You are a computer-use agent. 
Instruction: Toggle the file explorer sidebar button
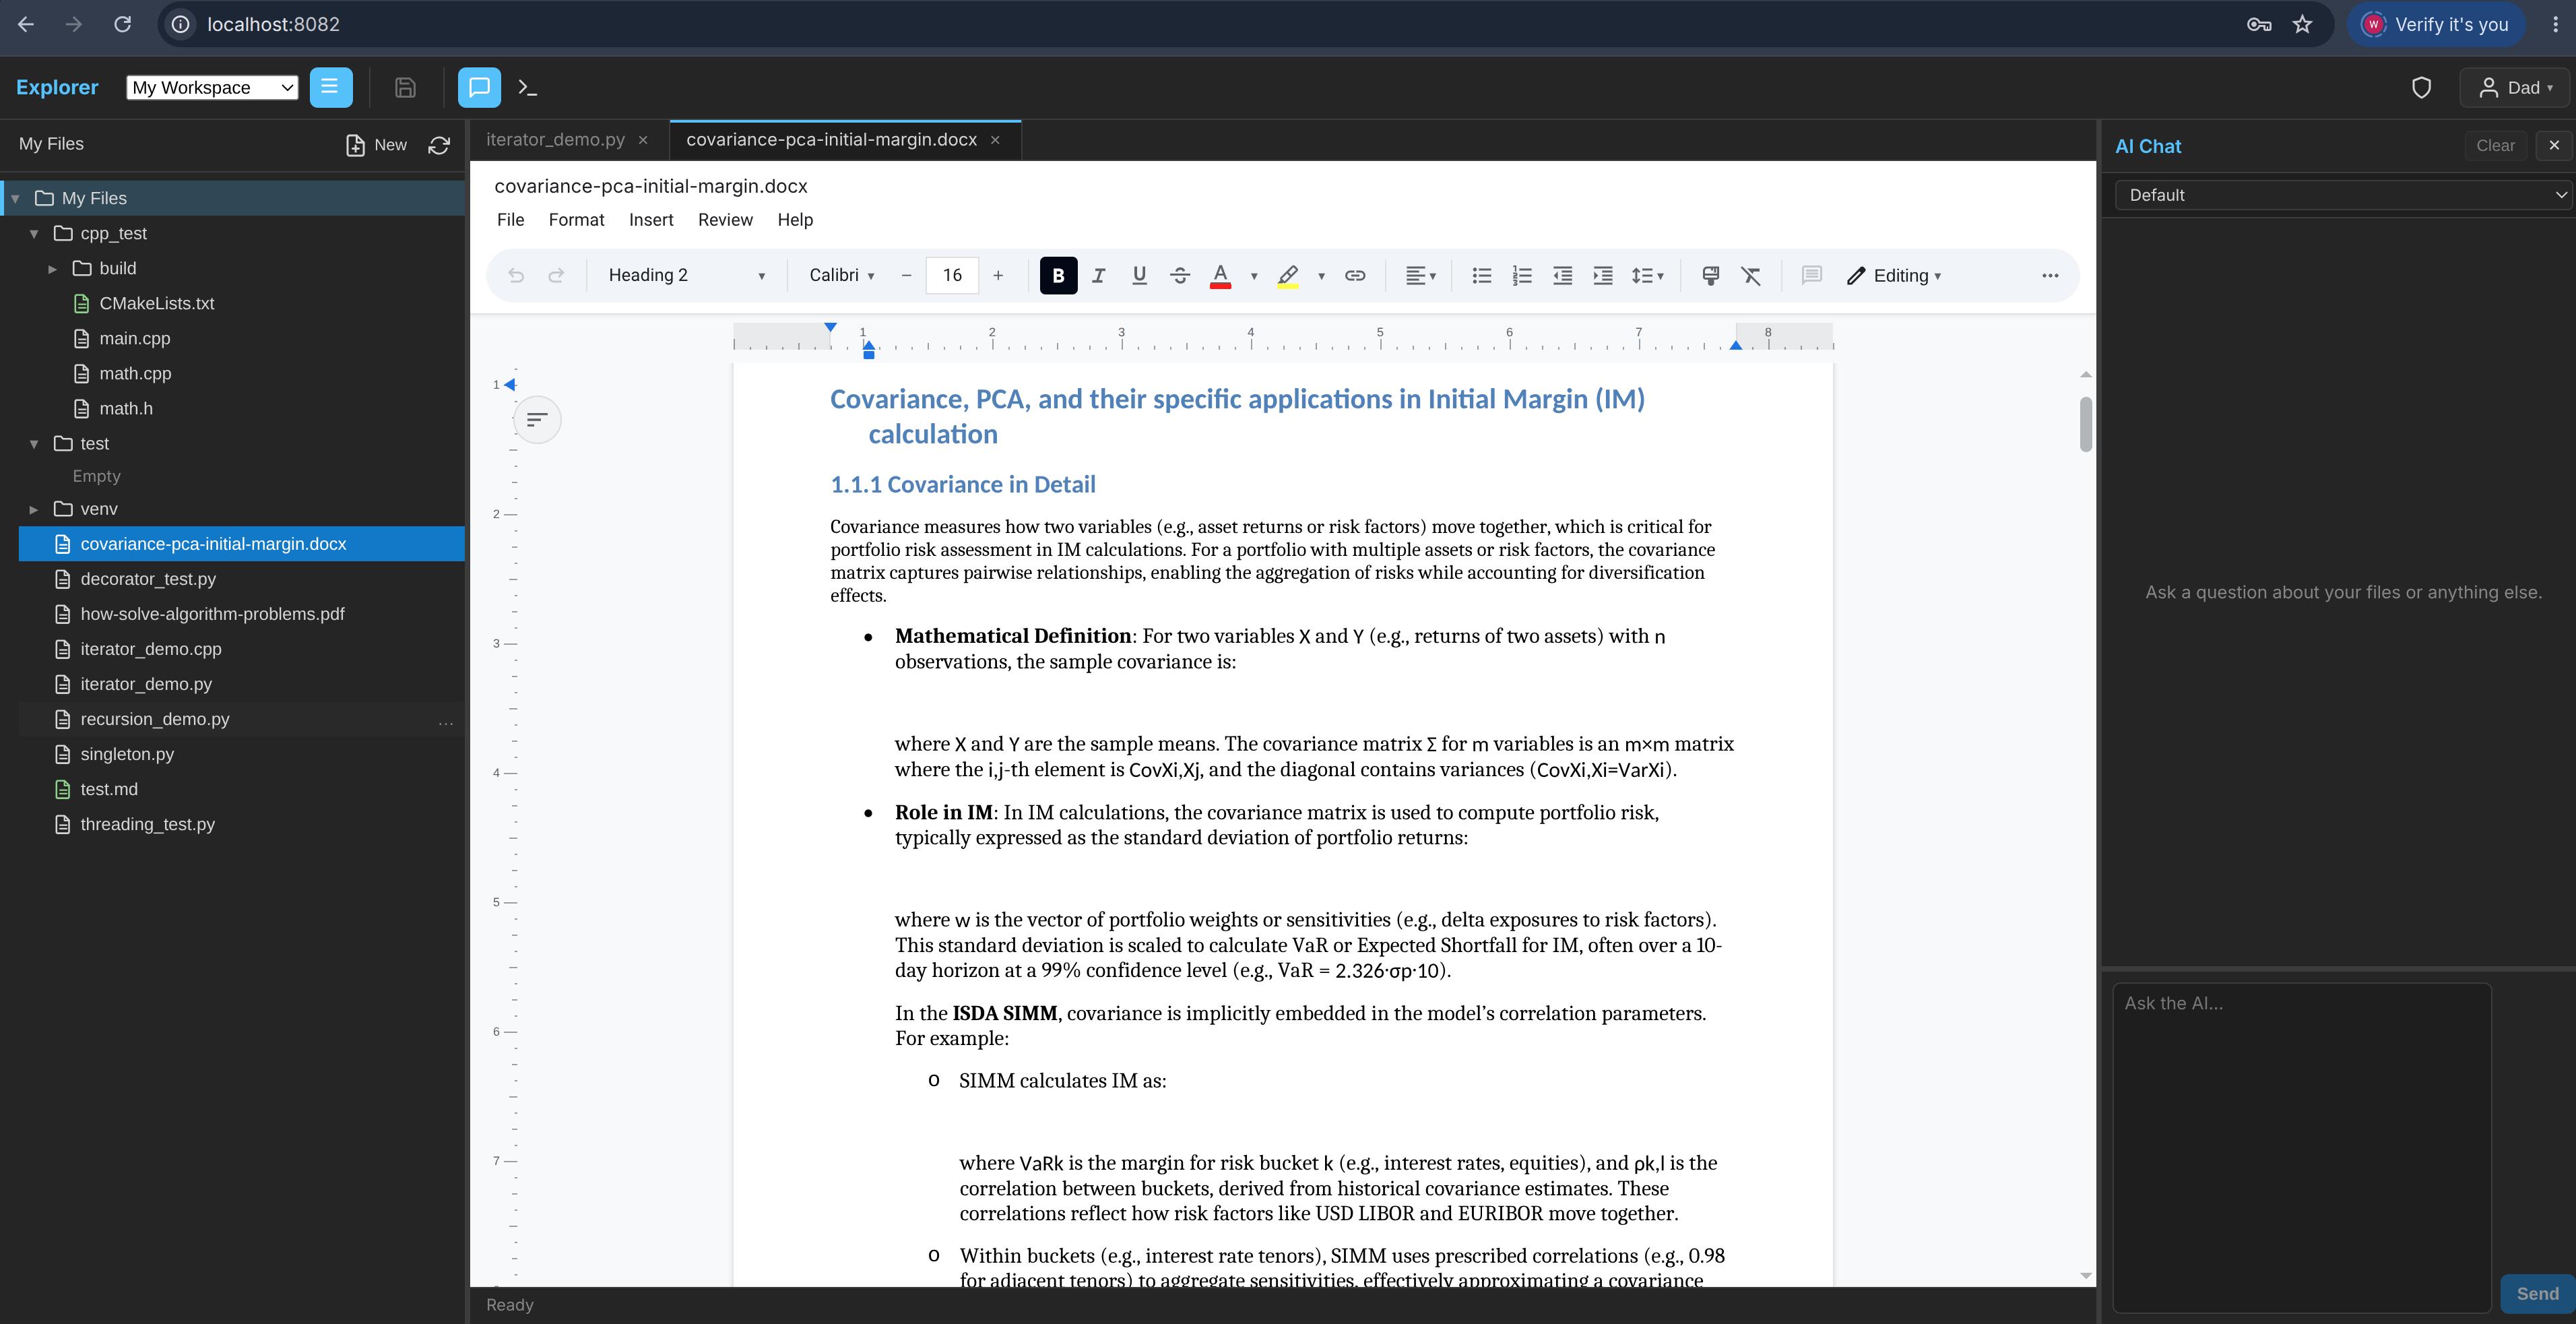(x=330, y=87)
